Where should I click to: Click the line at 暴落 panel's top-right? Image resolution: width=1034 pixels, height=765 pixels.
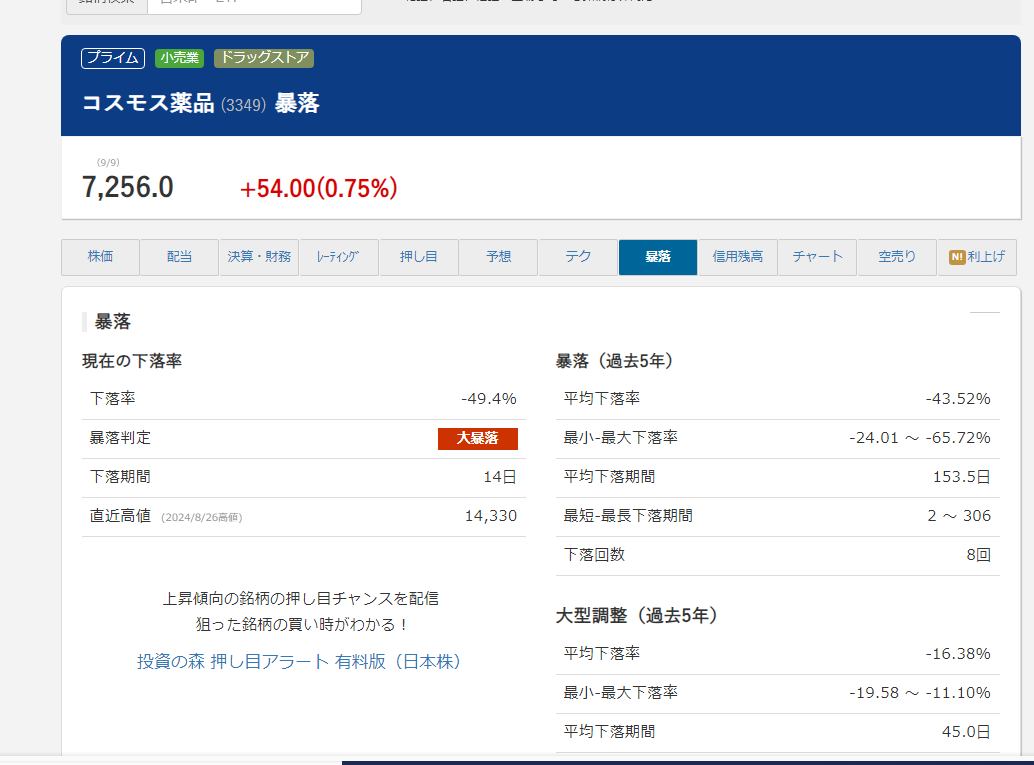tap(984, 313)
